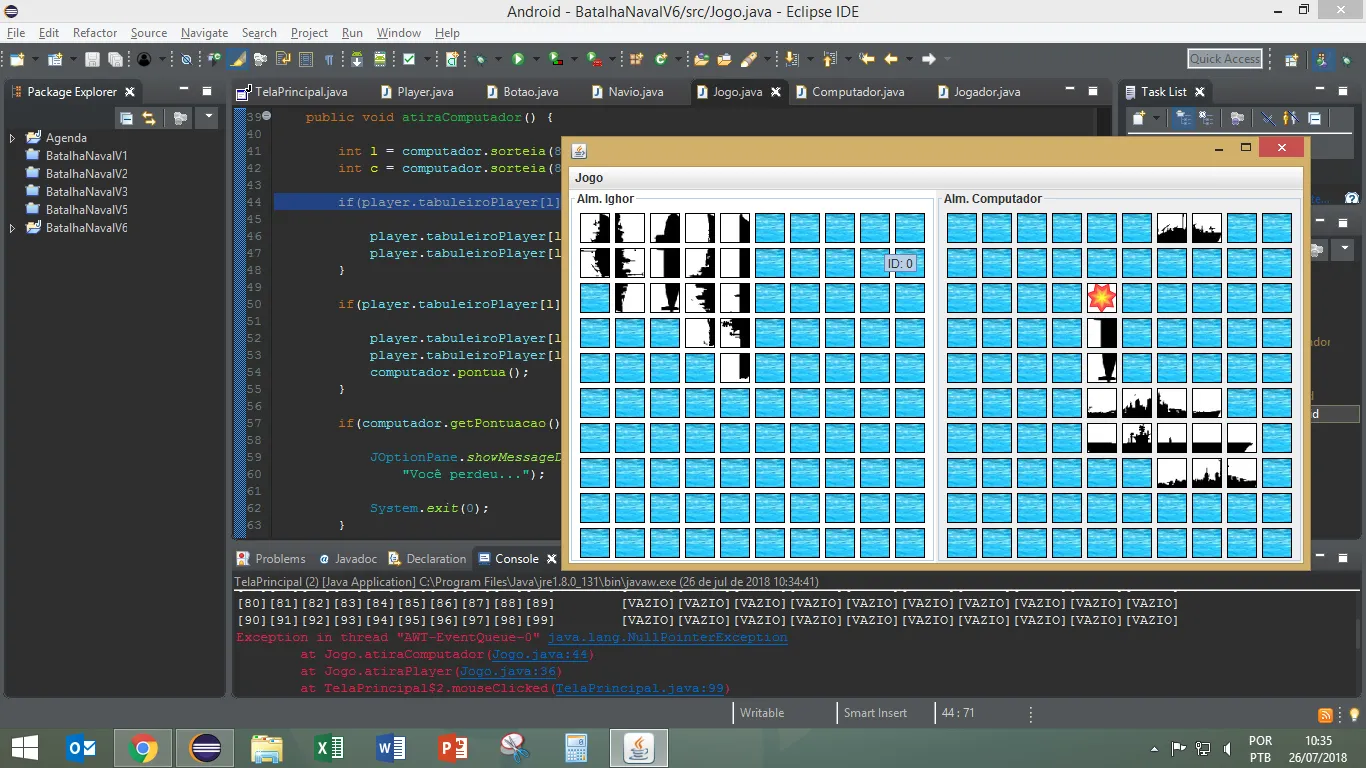Toggle Show Whitespace Characters pilcrow icon
The image size is (1366, 768).
(329, 60)
